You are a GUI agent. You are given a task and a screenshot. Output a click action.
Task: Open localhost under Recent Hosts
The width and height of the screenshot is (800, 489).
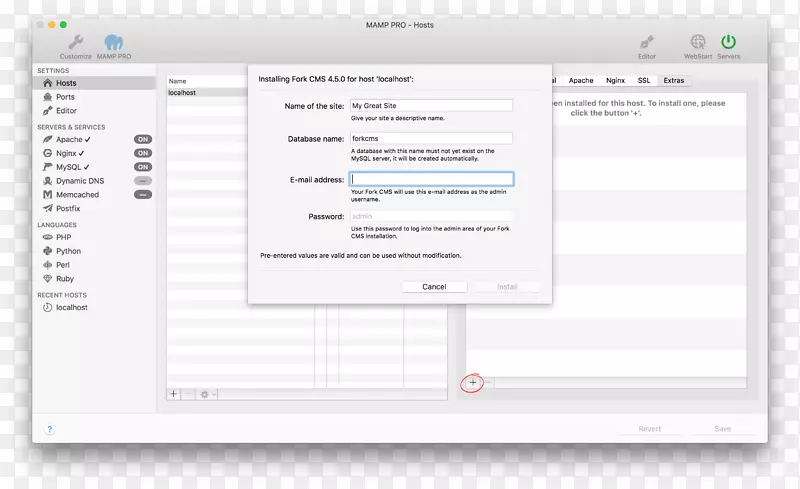[71, 308]
